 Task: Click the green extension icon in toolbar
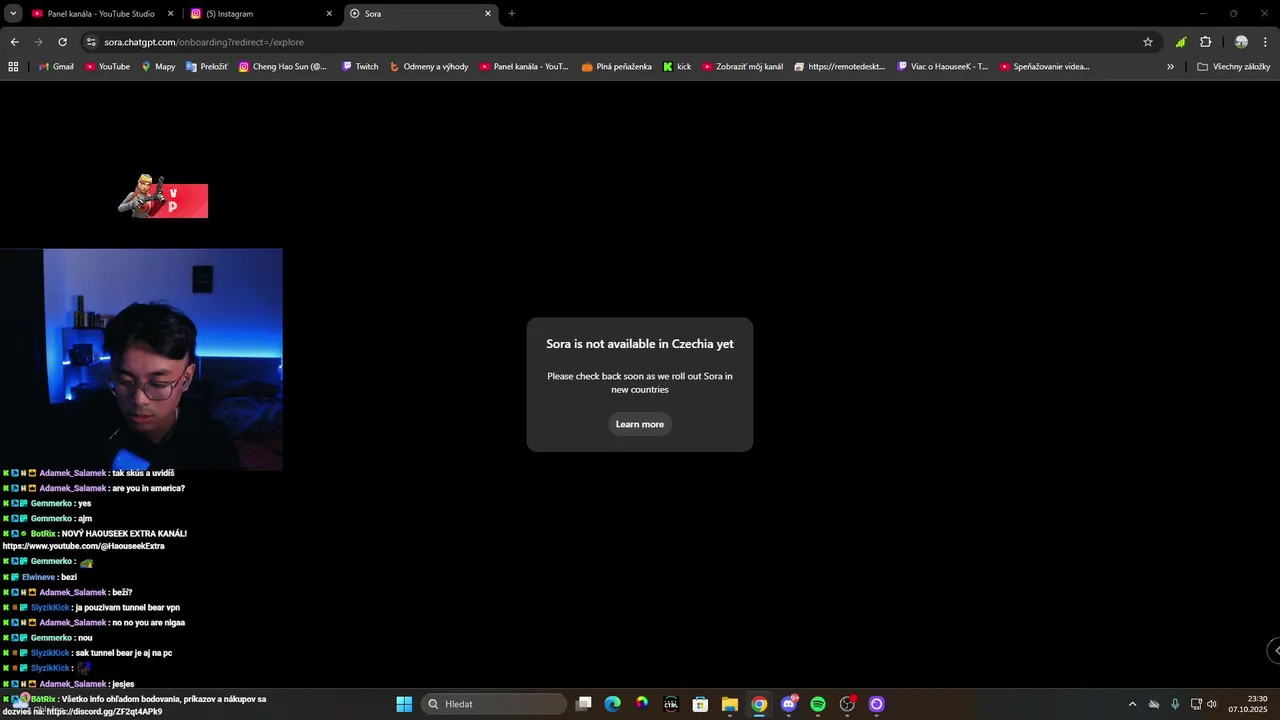(1181, 42)
